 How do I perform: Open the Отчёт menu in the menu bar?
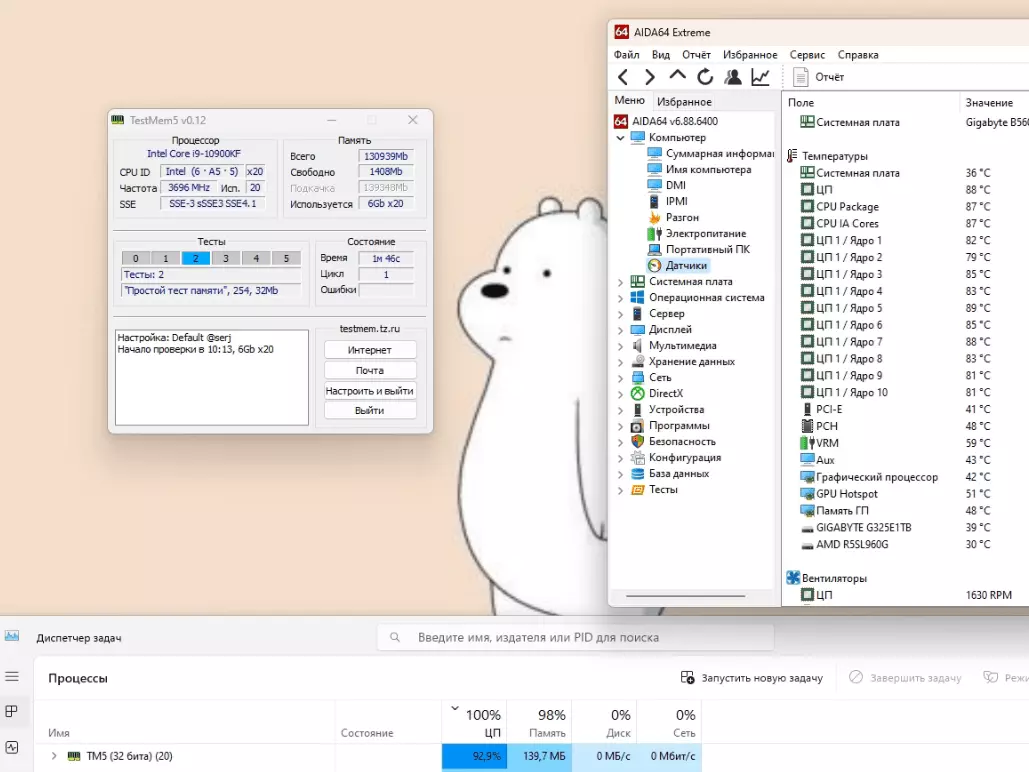tap(696, 54)
